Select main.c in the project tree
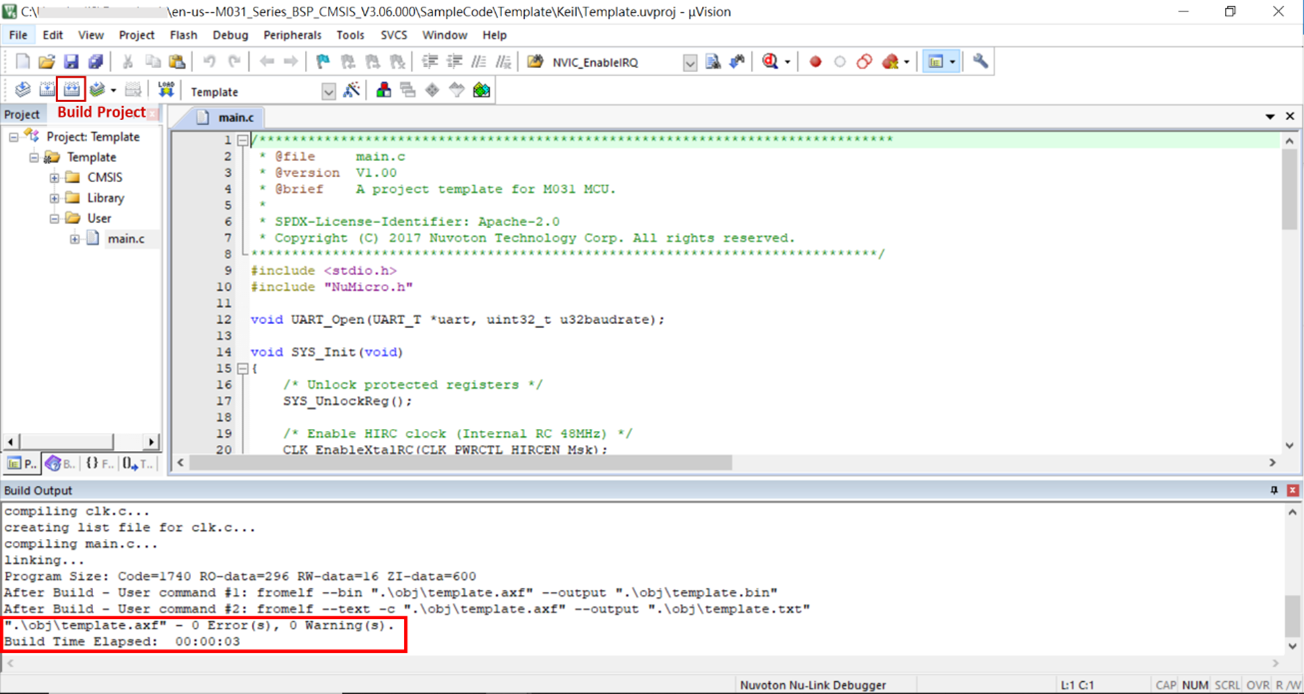Viewport: 1304px width, 694px height. coord(126,239)
